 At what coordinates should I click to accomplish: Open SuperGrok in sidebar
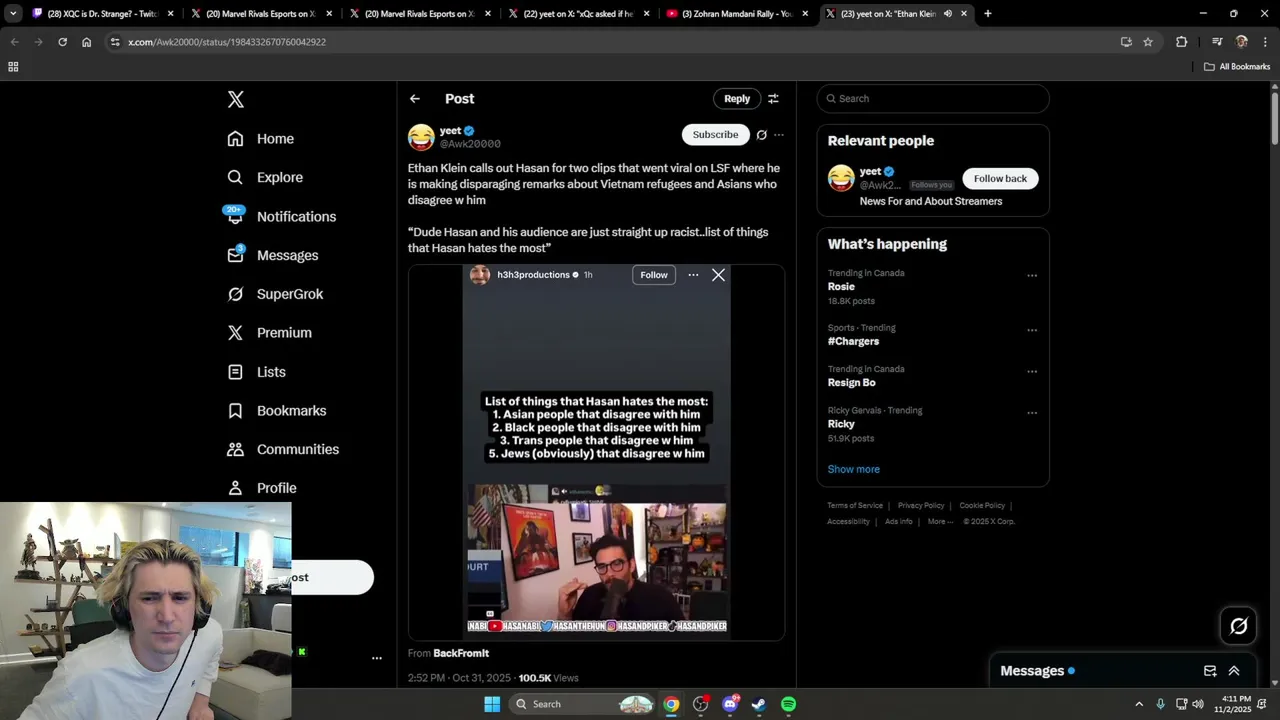pos(276,294)
